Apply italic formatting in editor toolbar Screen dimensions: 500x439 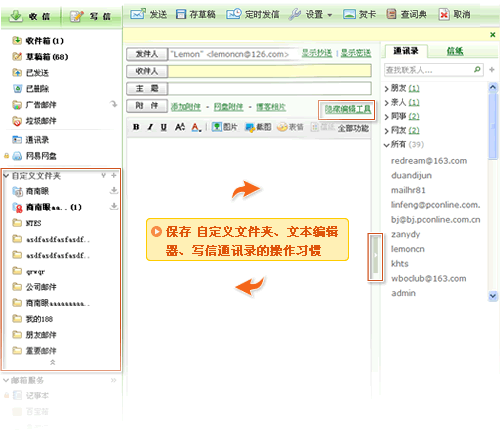point(150,127)
